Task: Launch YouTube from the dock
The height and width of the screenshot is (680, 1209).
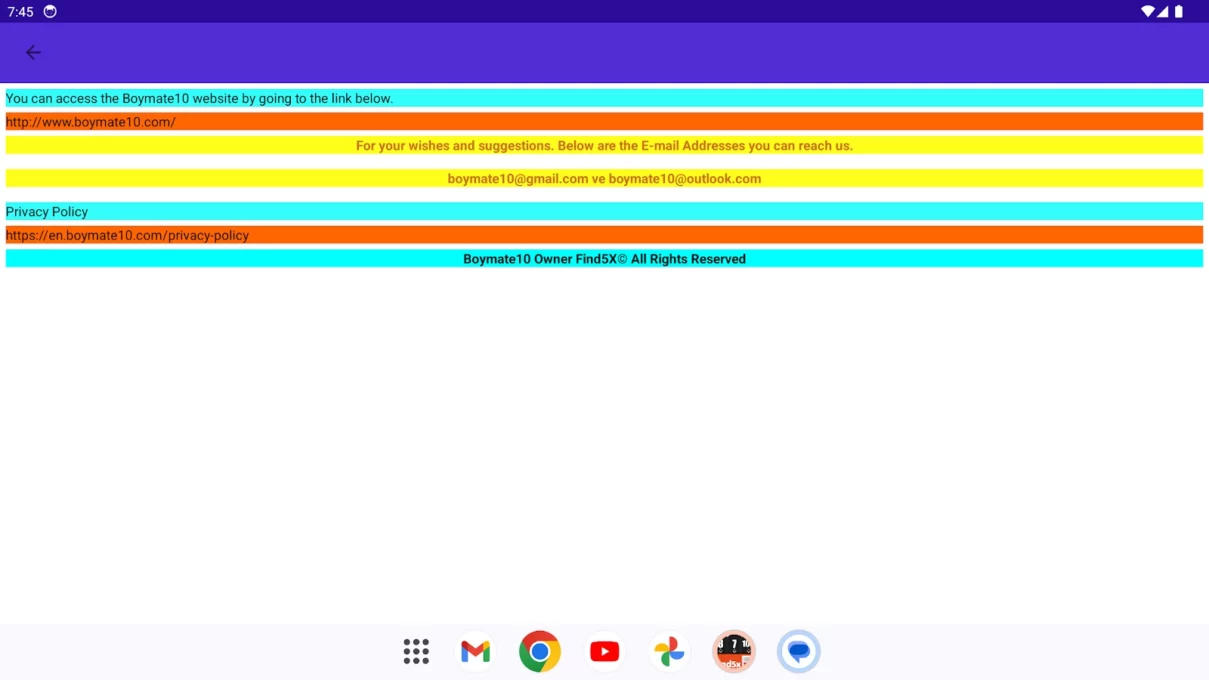Action: pyautogui.click(x=604, y=651)
